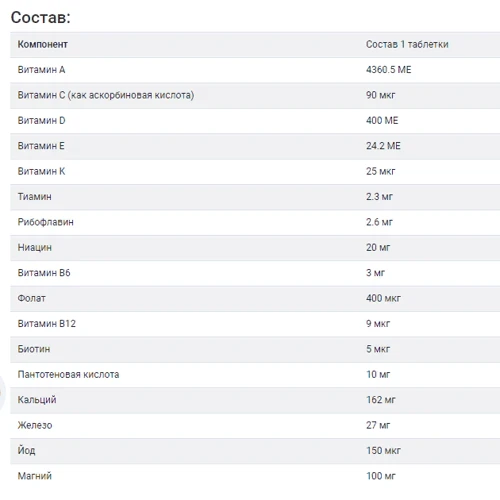Click the Витамин K label

pos(41,171)
